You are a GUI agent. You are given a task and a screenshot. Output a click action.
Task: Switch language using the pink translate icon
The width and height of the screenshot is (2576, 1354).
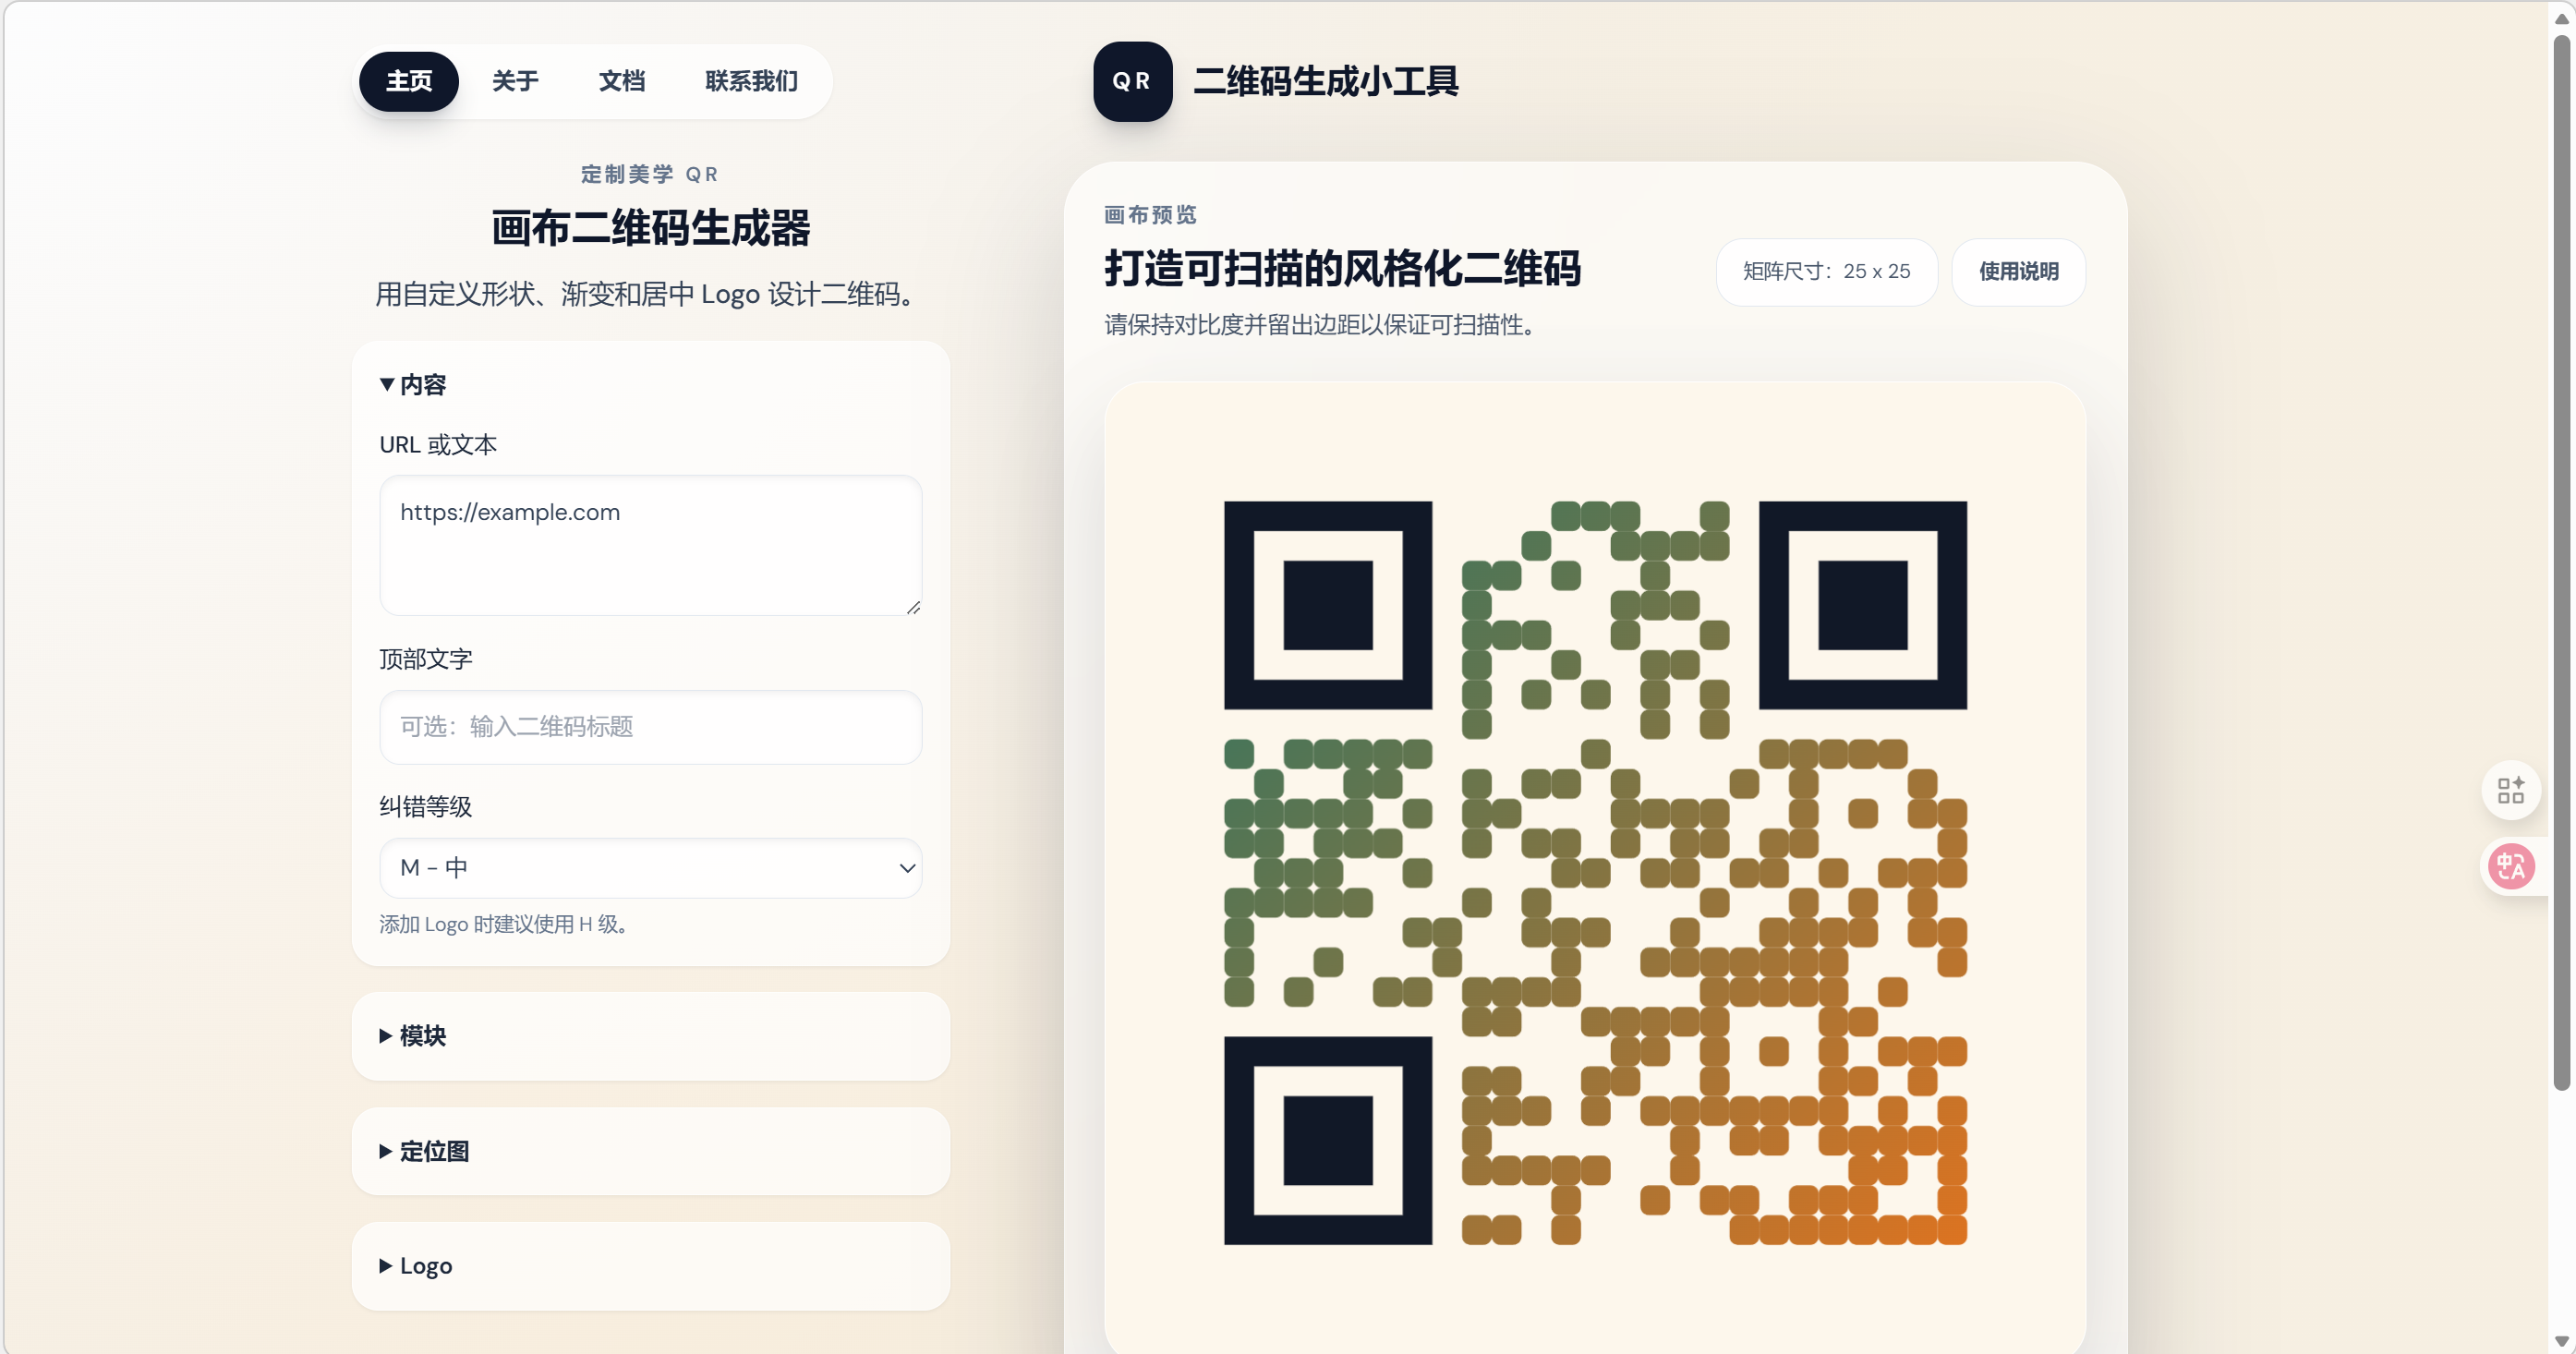pos(2512,866)
